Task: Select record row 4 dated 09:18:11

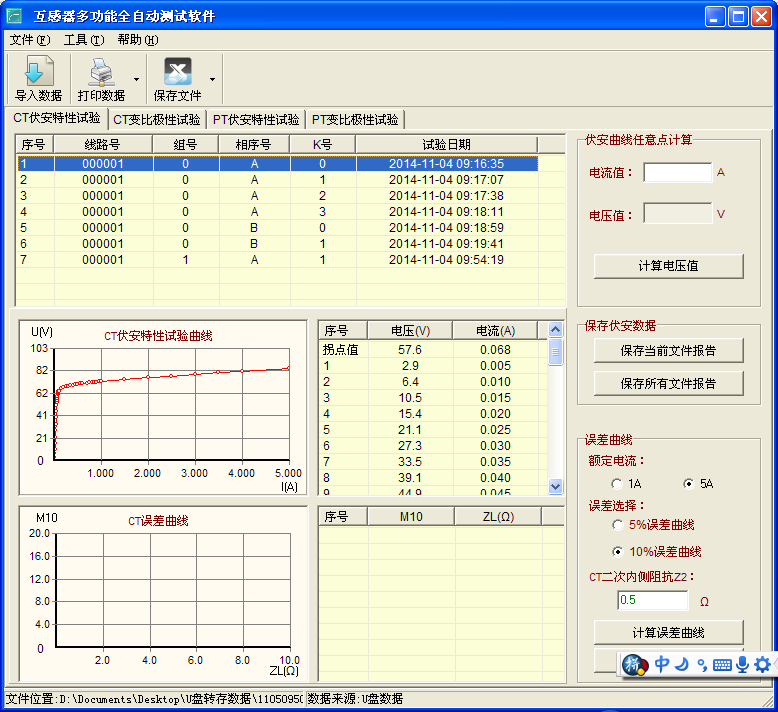Action: tap(278, 212)
